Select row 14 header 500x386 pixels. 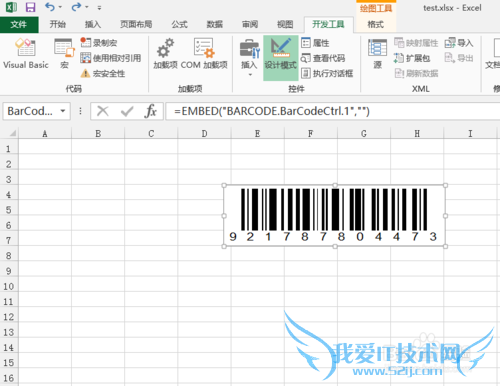click(9, 348)
